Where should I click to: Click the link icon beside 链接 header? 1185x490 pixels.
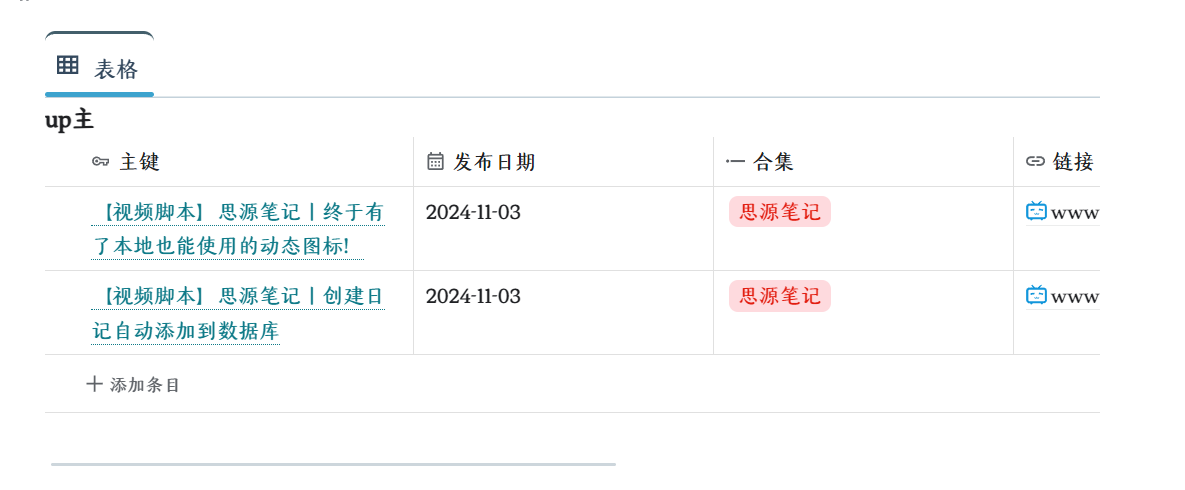1035,162
